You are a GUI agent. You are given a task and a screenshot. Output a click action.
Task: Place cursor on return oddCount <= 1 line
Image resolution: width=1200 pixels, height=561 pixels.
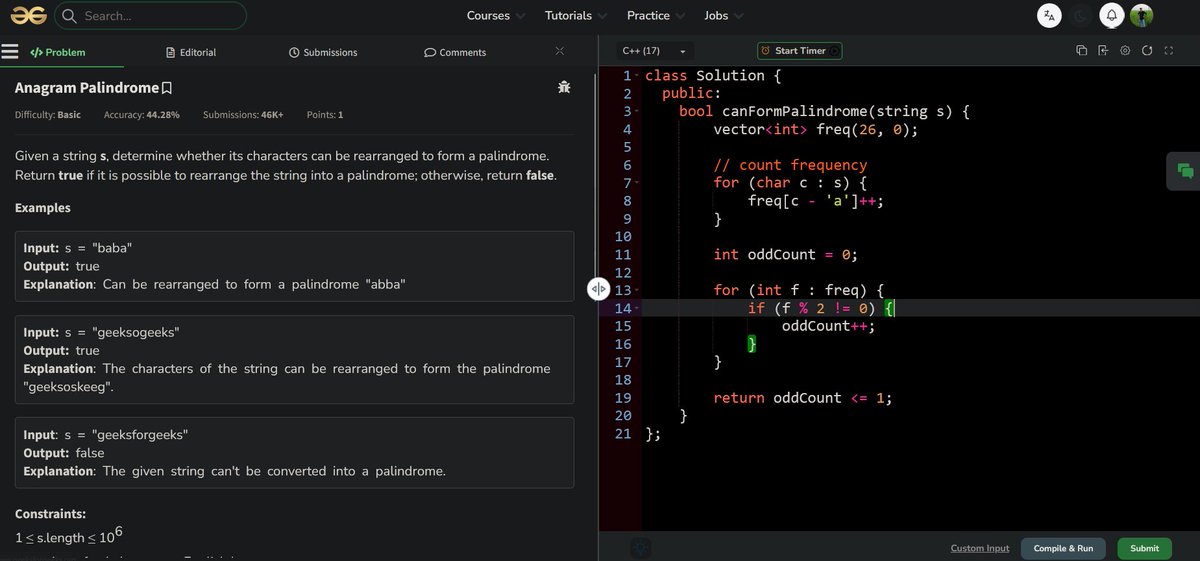click(803, 398)
